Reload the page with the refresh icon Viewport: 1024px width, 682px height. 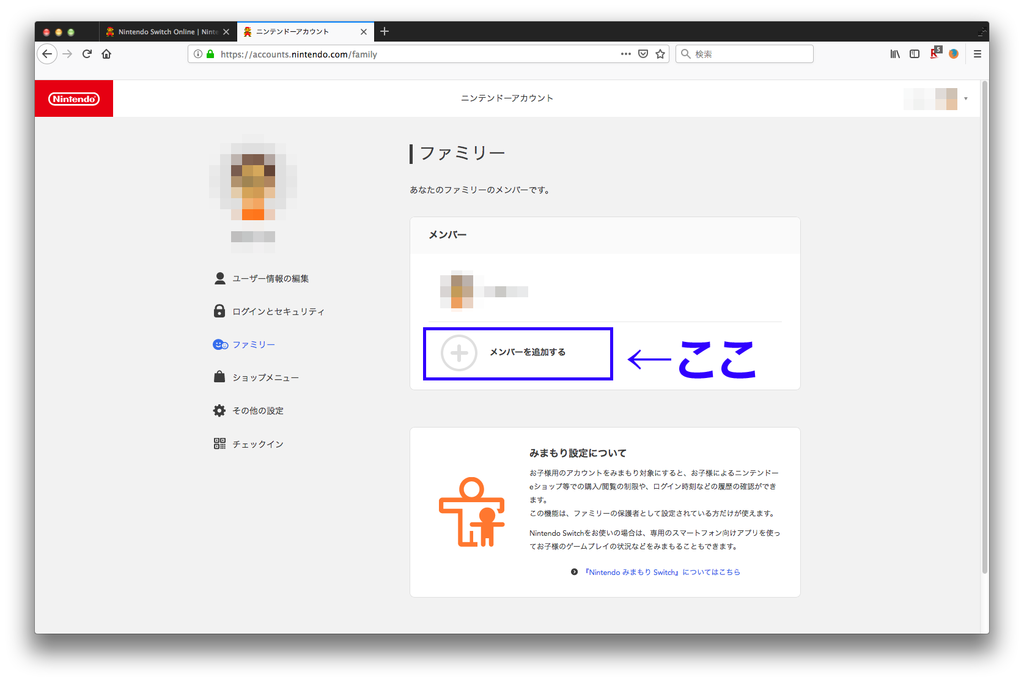tap(87, 54)
